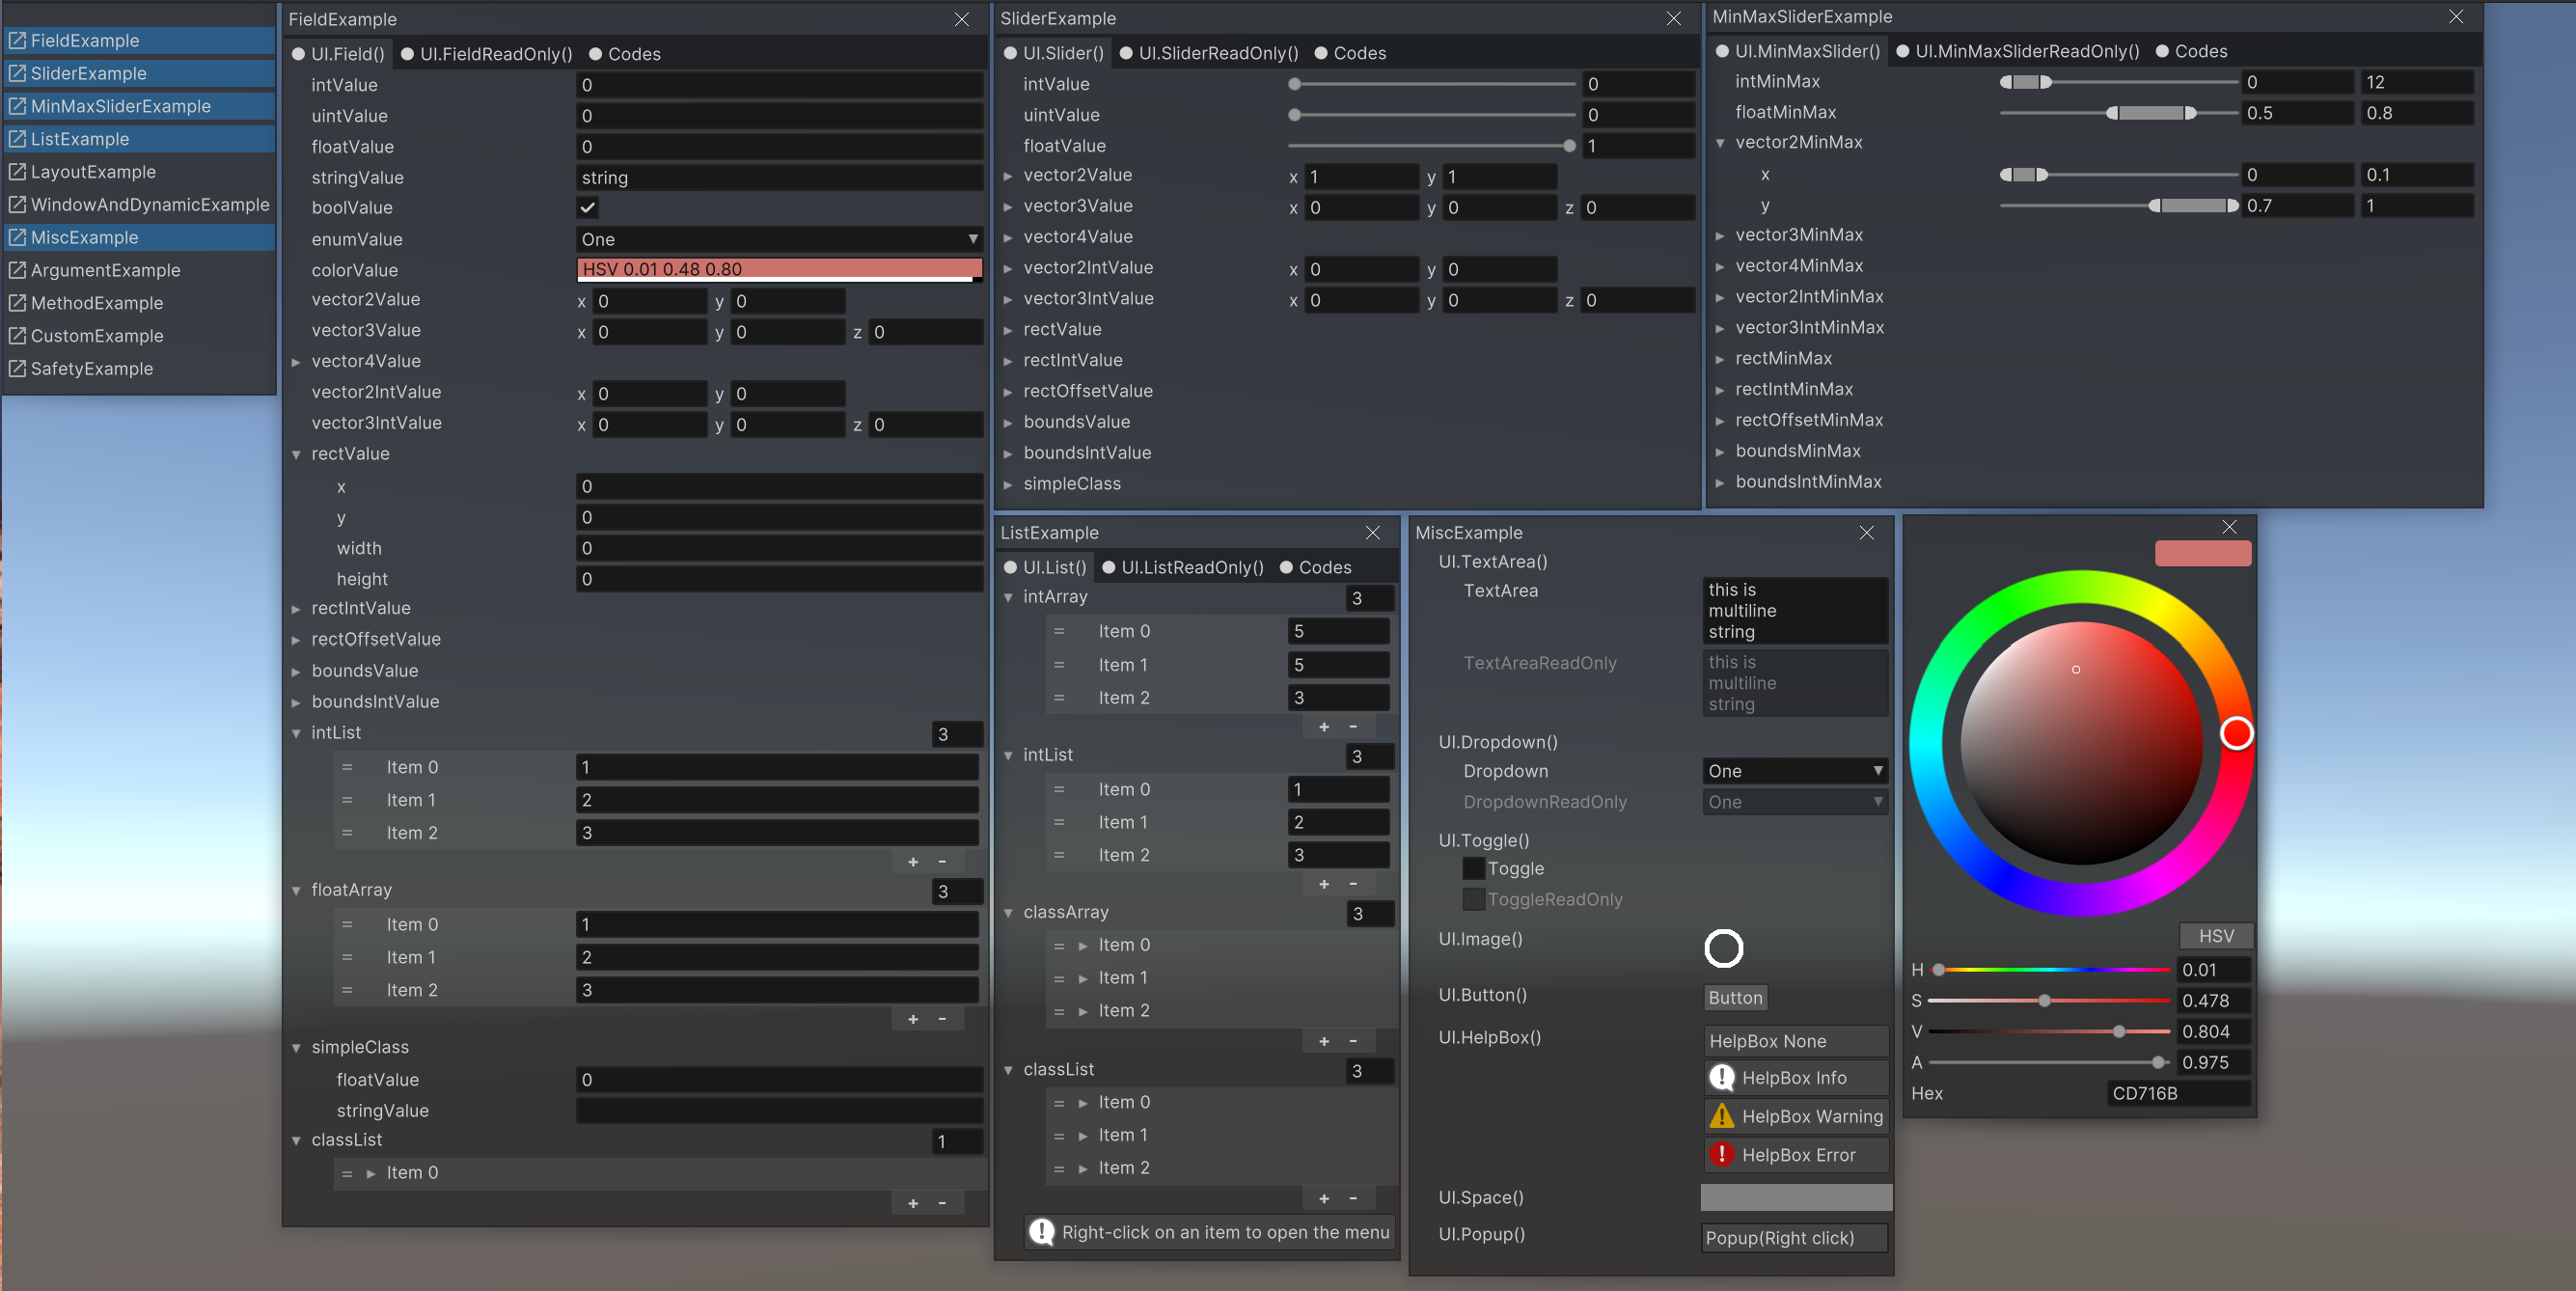This screenshot has width=2576, height=1291.
Task: Click the warning triangle in HelpBox Warning
Action: tap(1721, 1116)
